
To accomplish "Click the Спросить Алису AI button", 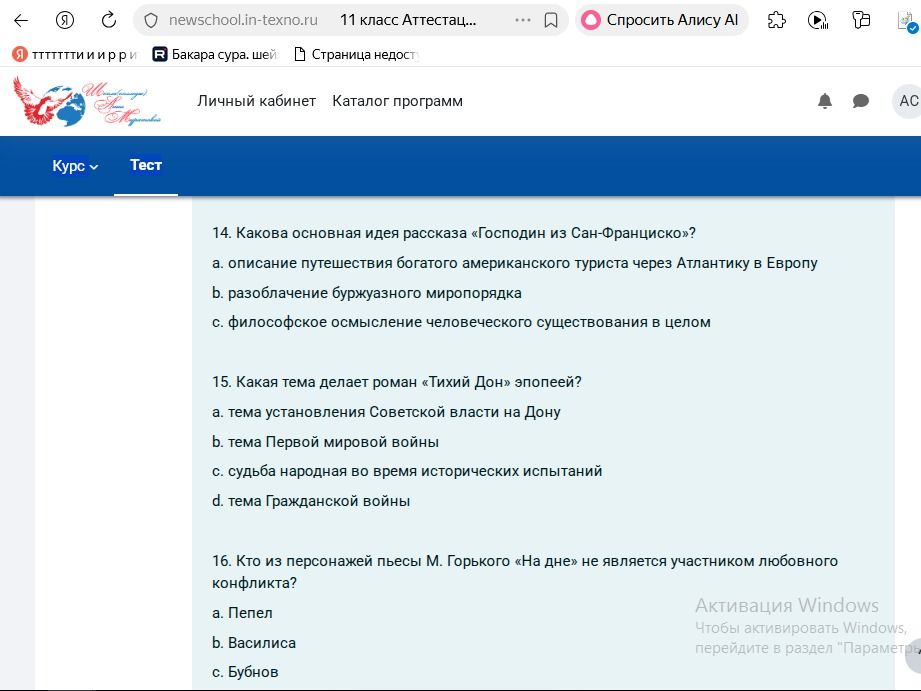I will point(661,21).
